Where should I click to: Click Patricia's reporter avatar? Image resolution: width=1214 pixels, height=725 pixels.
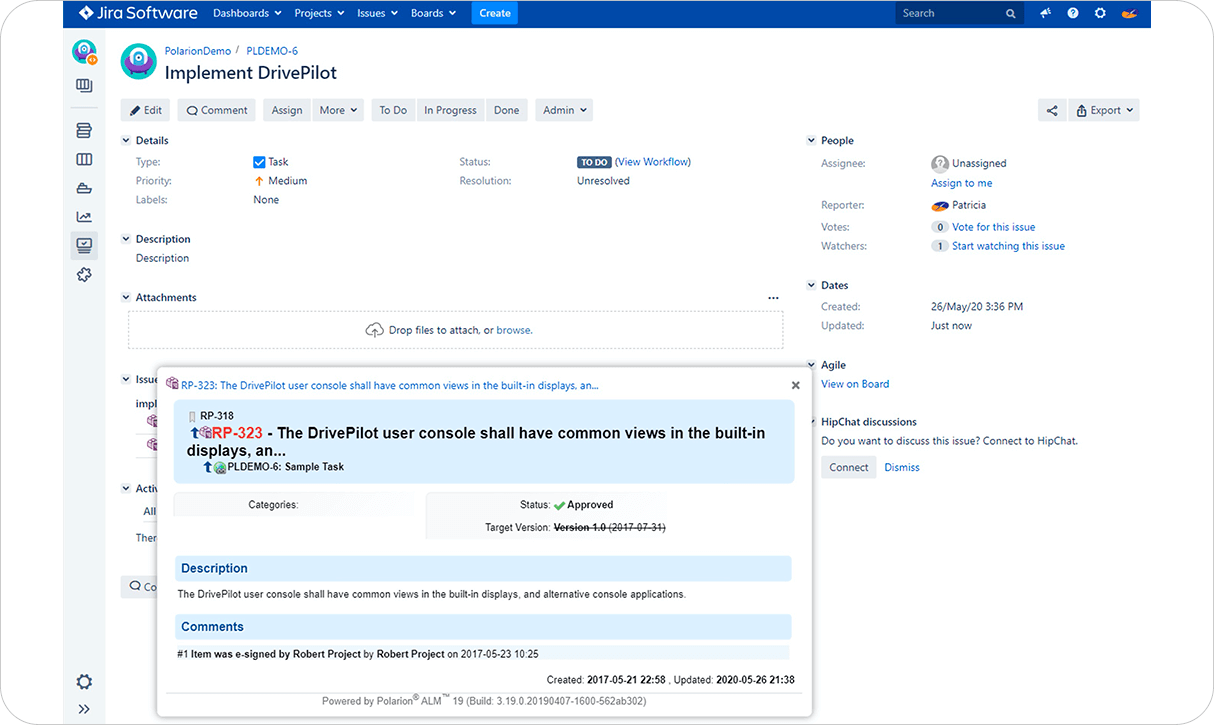940,205
